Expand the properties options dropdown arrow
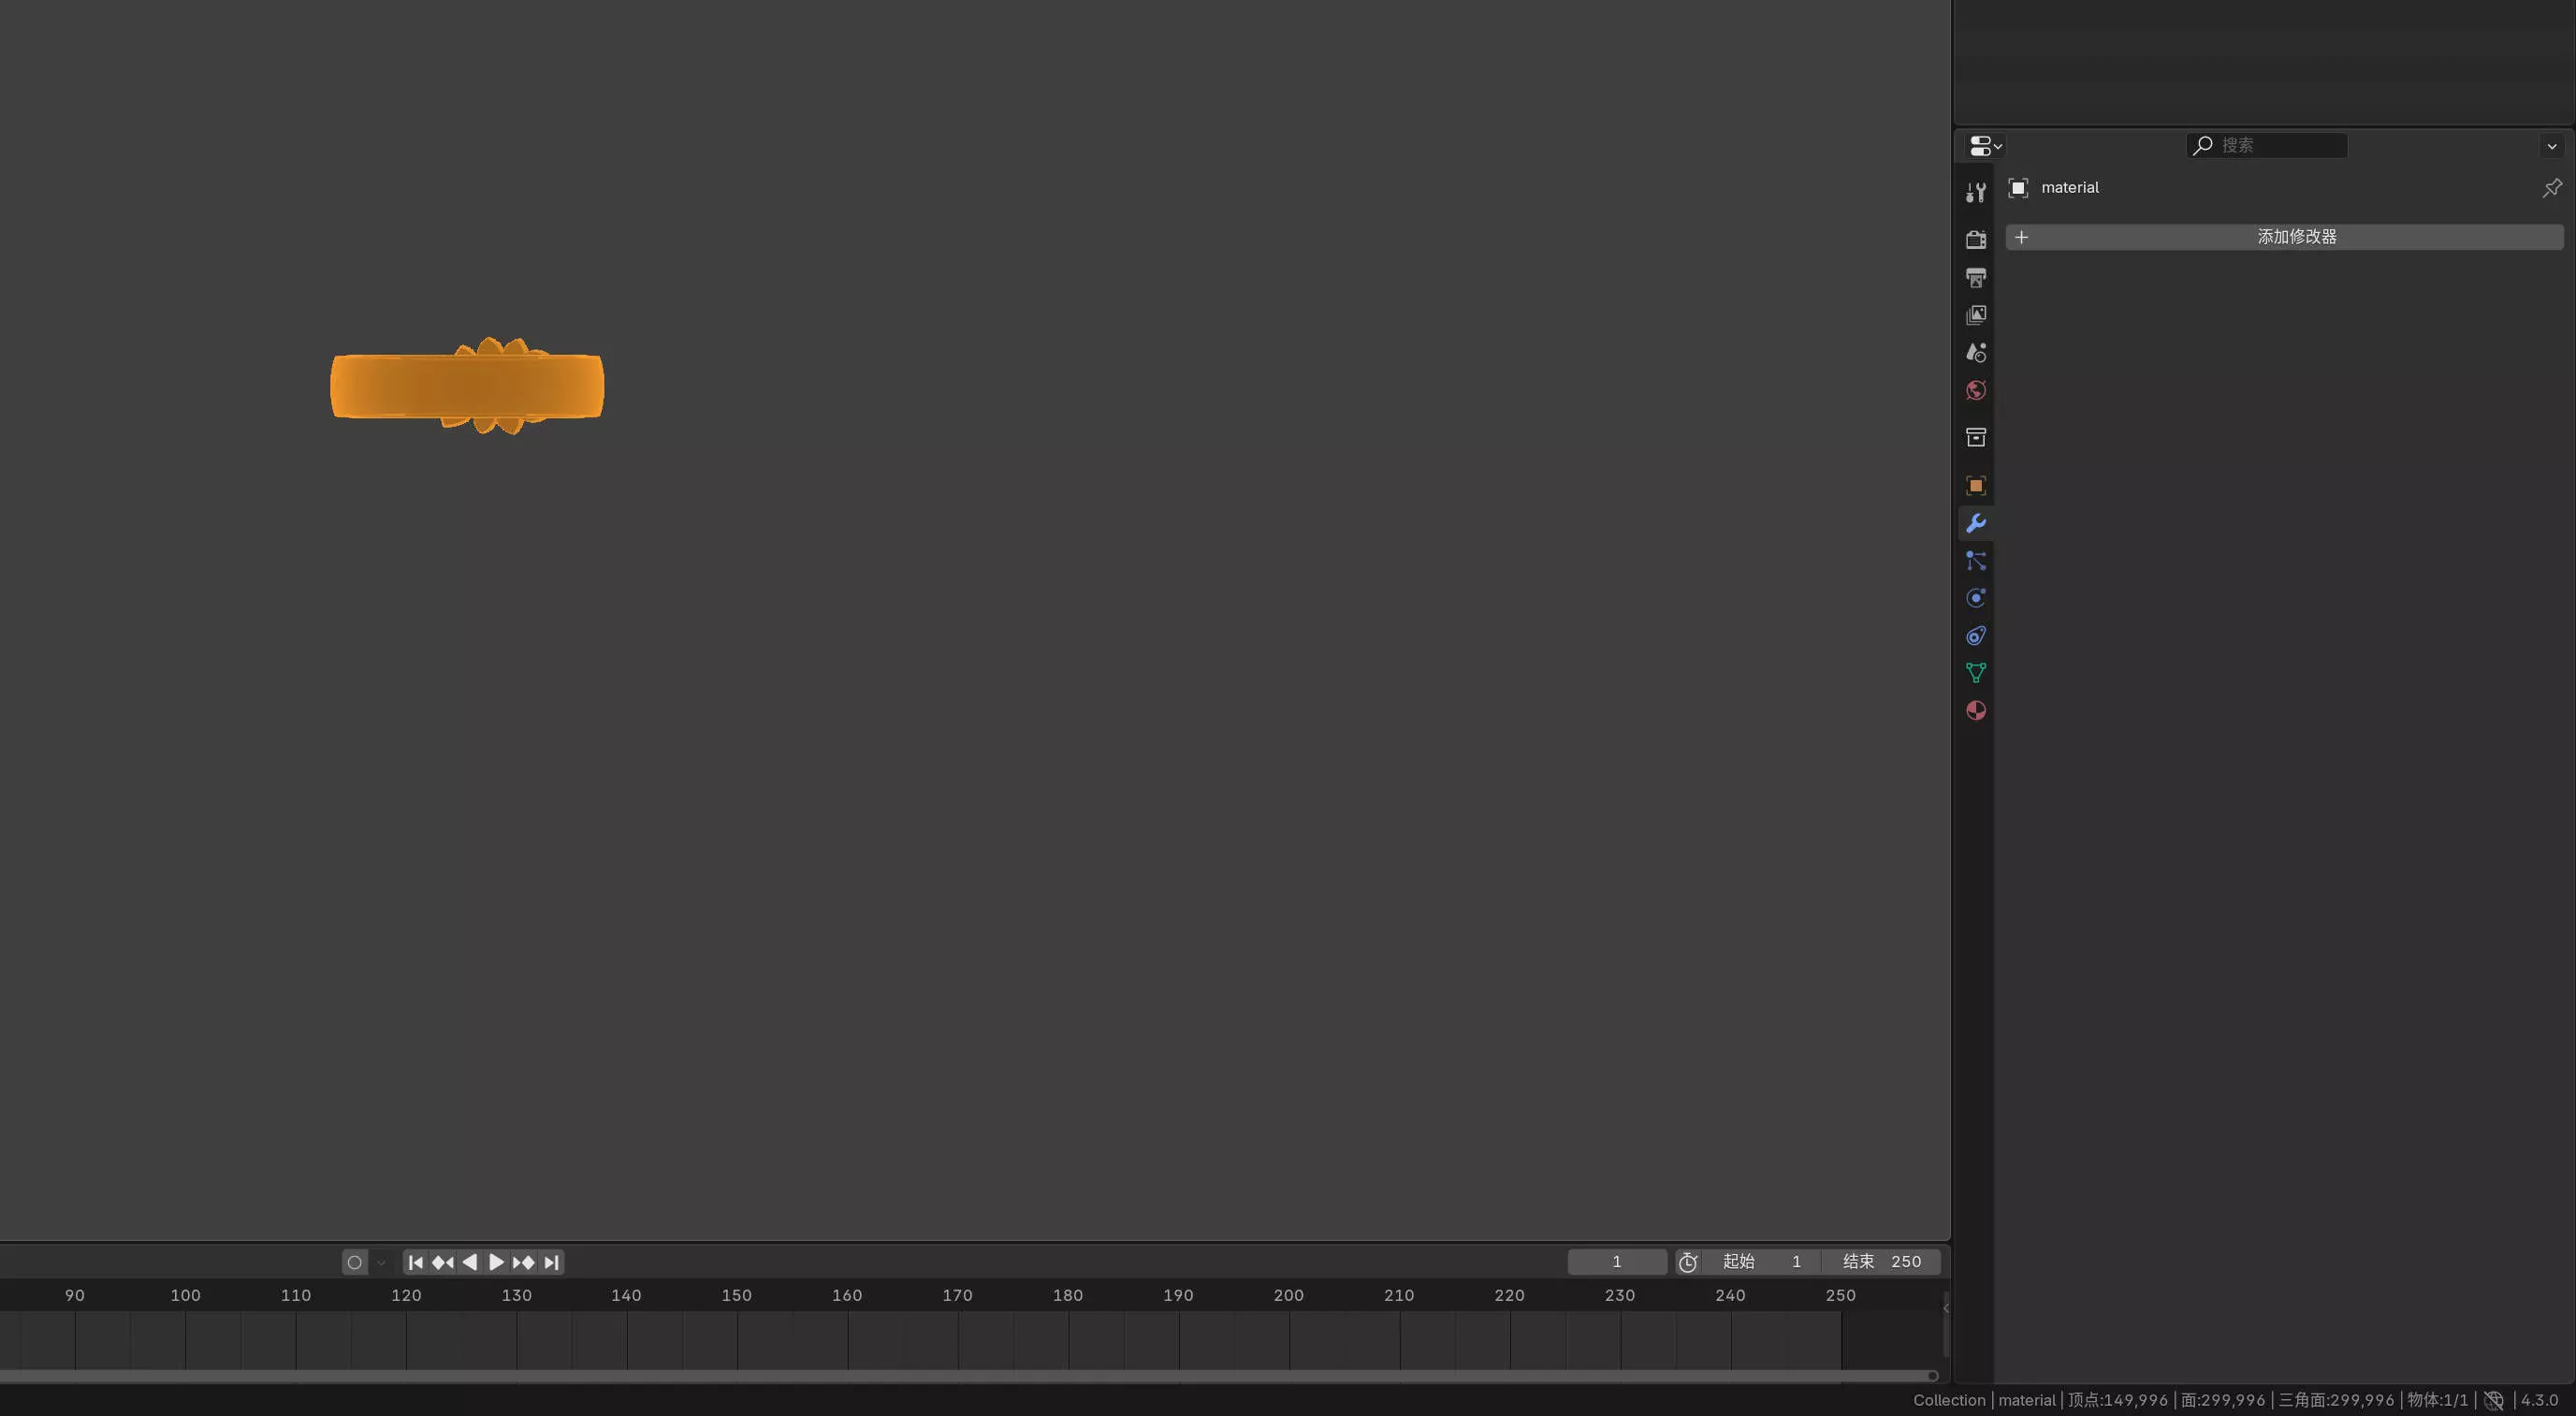Image resolution: width=2576 pixels, height=1416 pixels. 2551,146
